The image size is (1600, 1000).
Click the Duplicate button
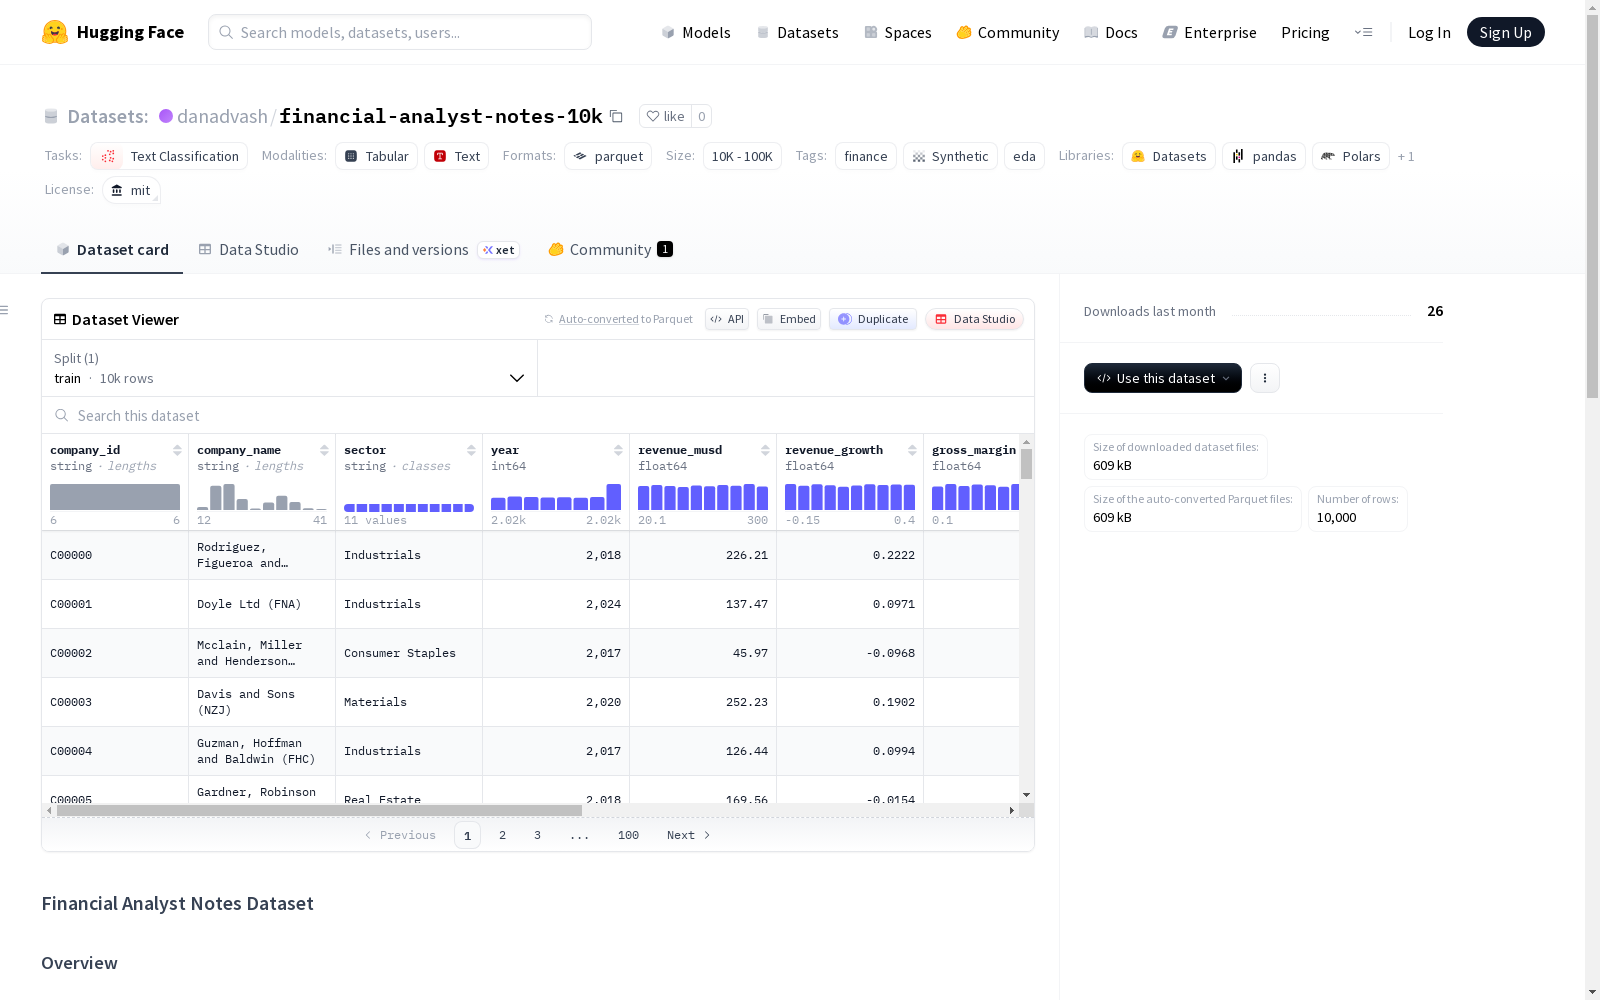click(x=873, y=319)
